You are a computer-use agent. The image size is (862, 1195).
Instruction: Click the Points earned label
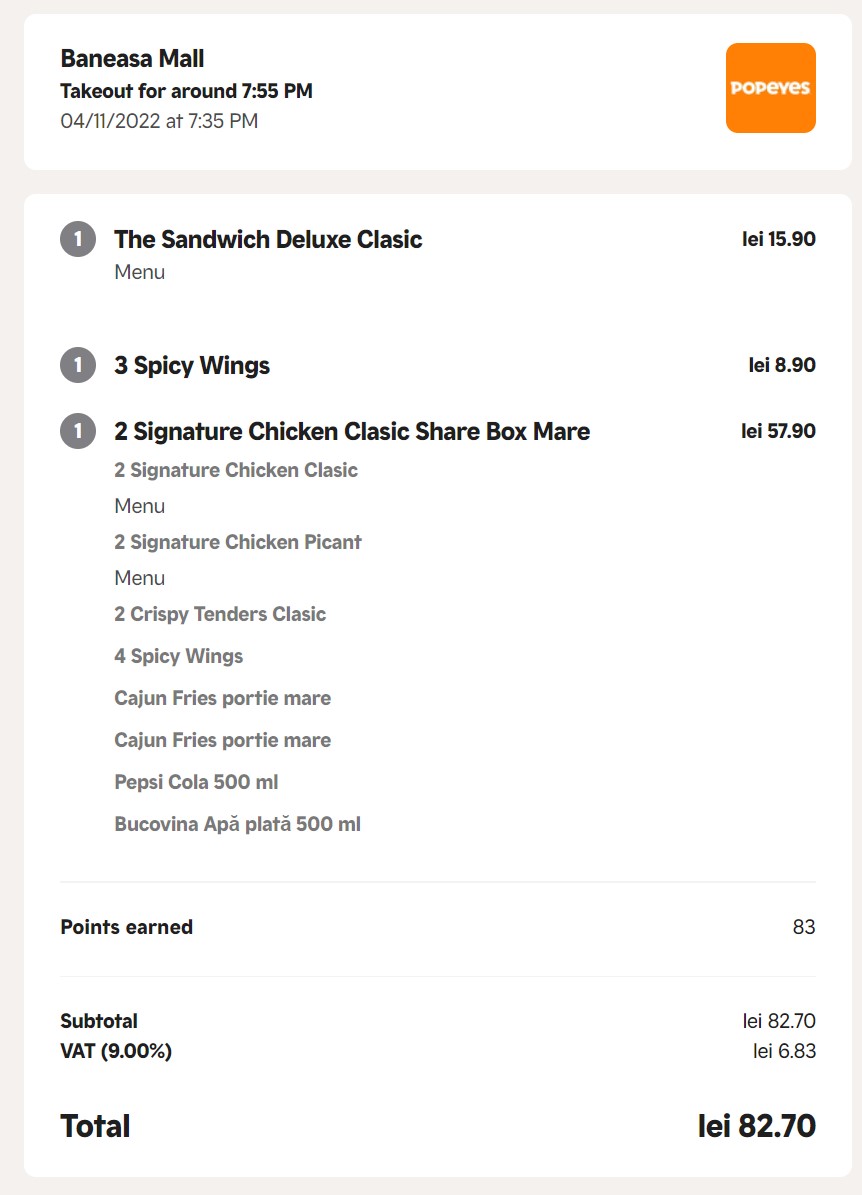127,927
